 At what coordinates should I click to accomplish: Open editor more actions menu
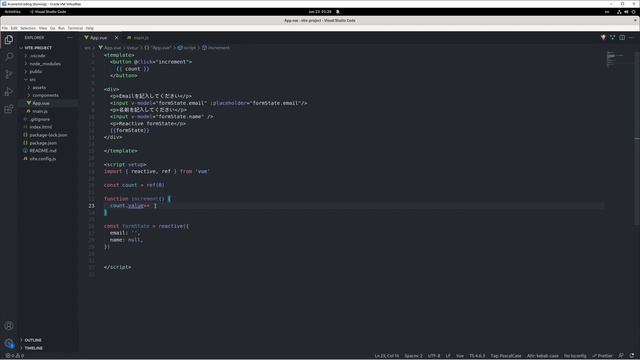(631, 38)
